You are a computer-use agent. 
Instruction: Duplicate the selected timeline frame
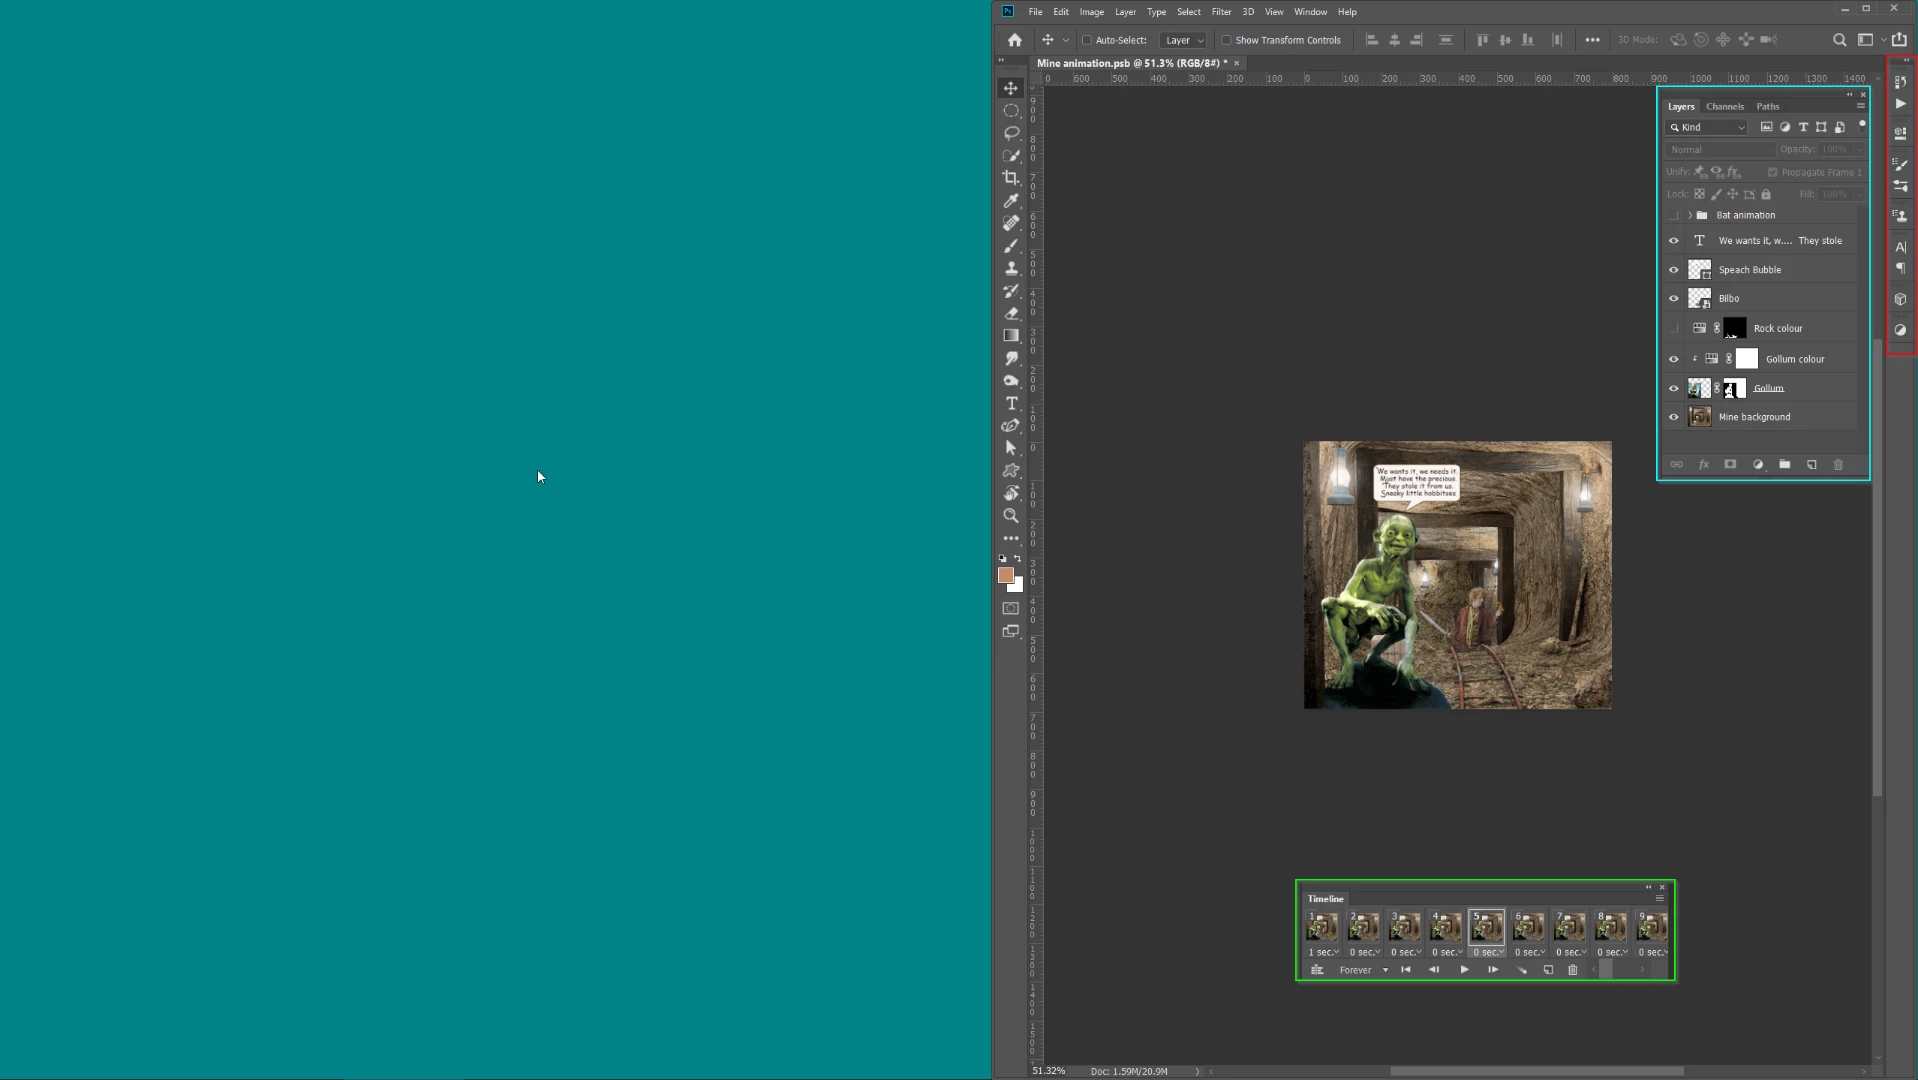(x=1548, y=970)
